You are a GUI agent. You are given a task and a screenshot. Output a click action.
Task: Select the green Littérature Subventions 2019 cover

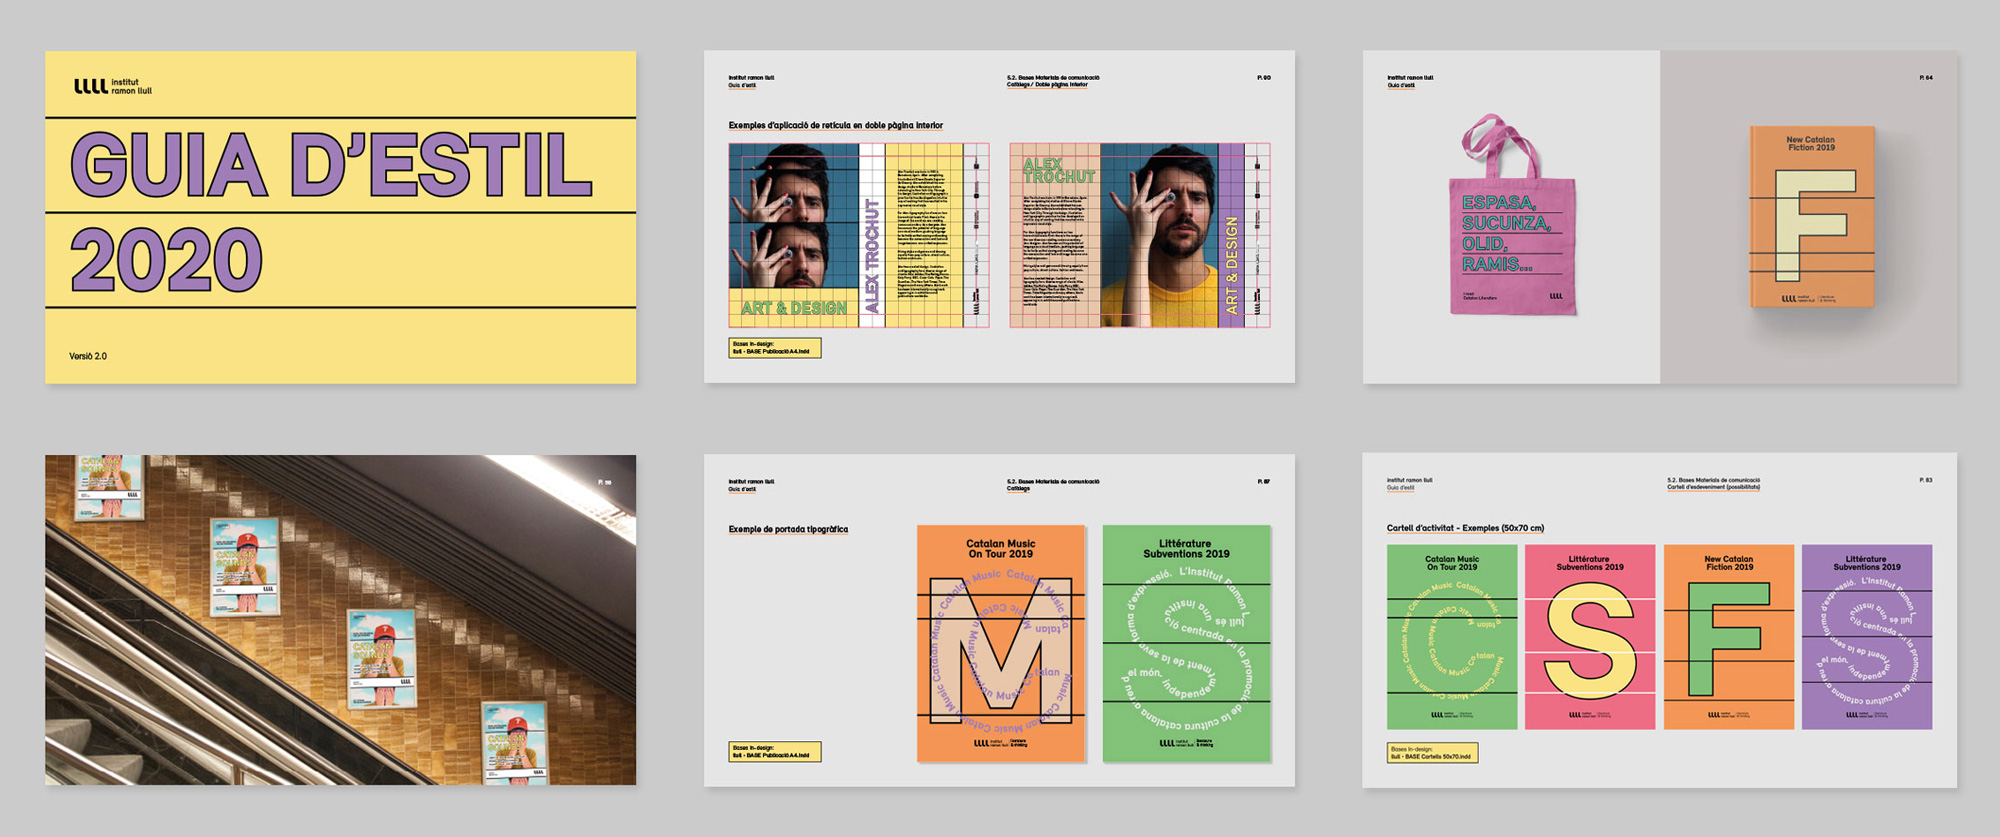pyautogui.click(x=1186, y=643)
